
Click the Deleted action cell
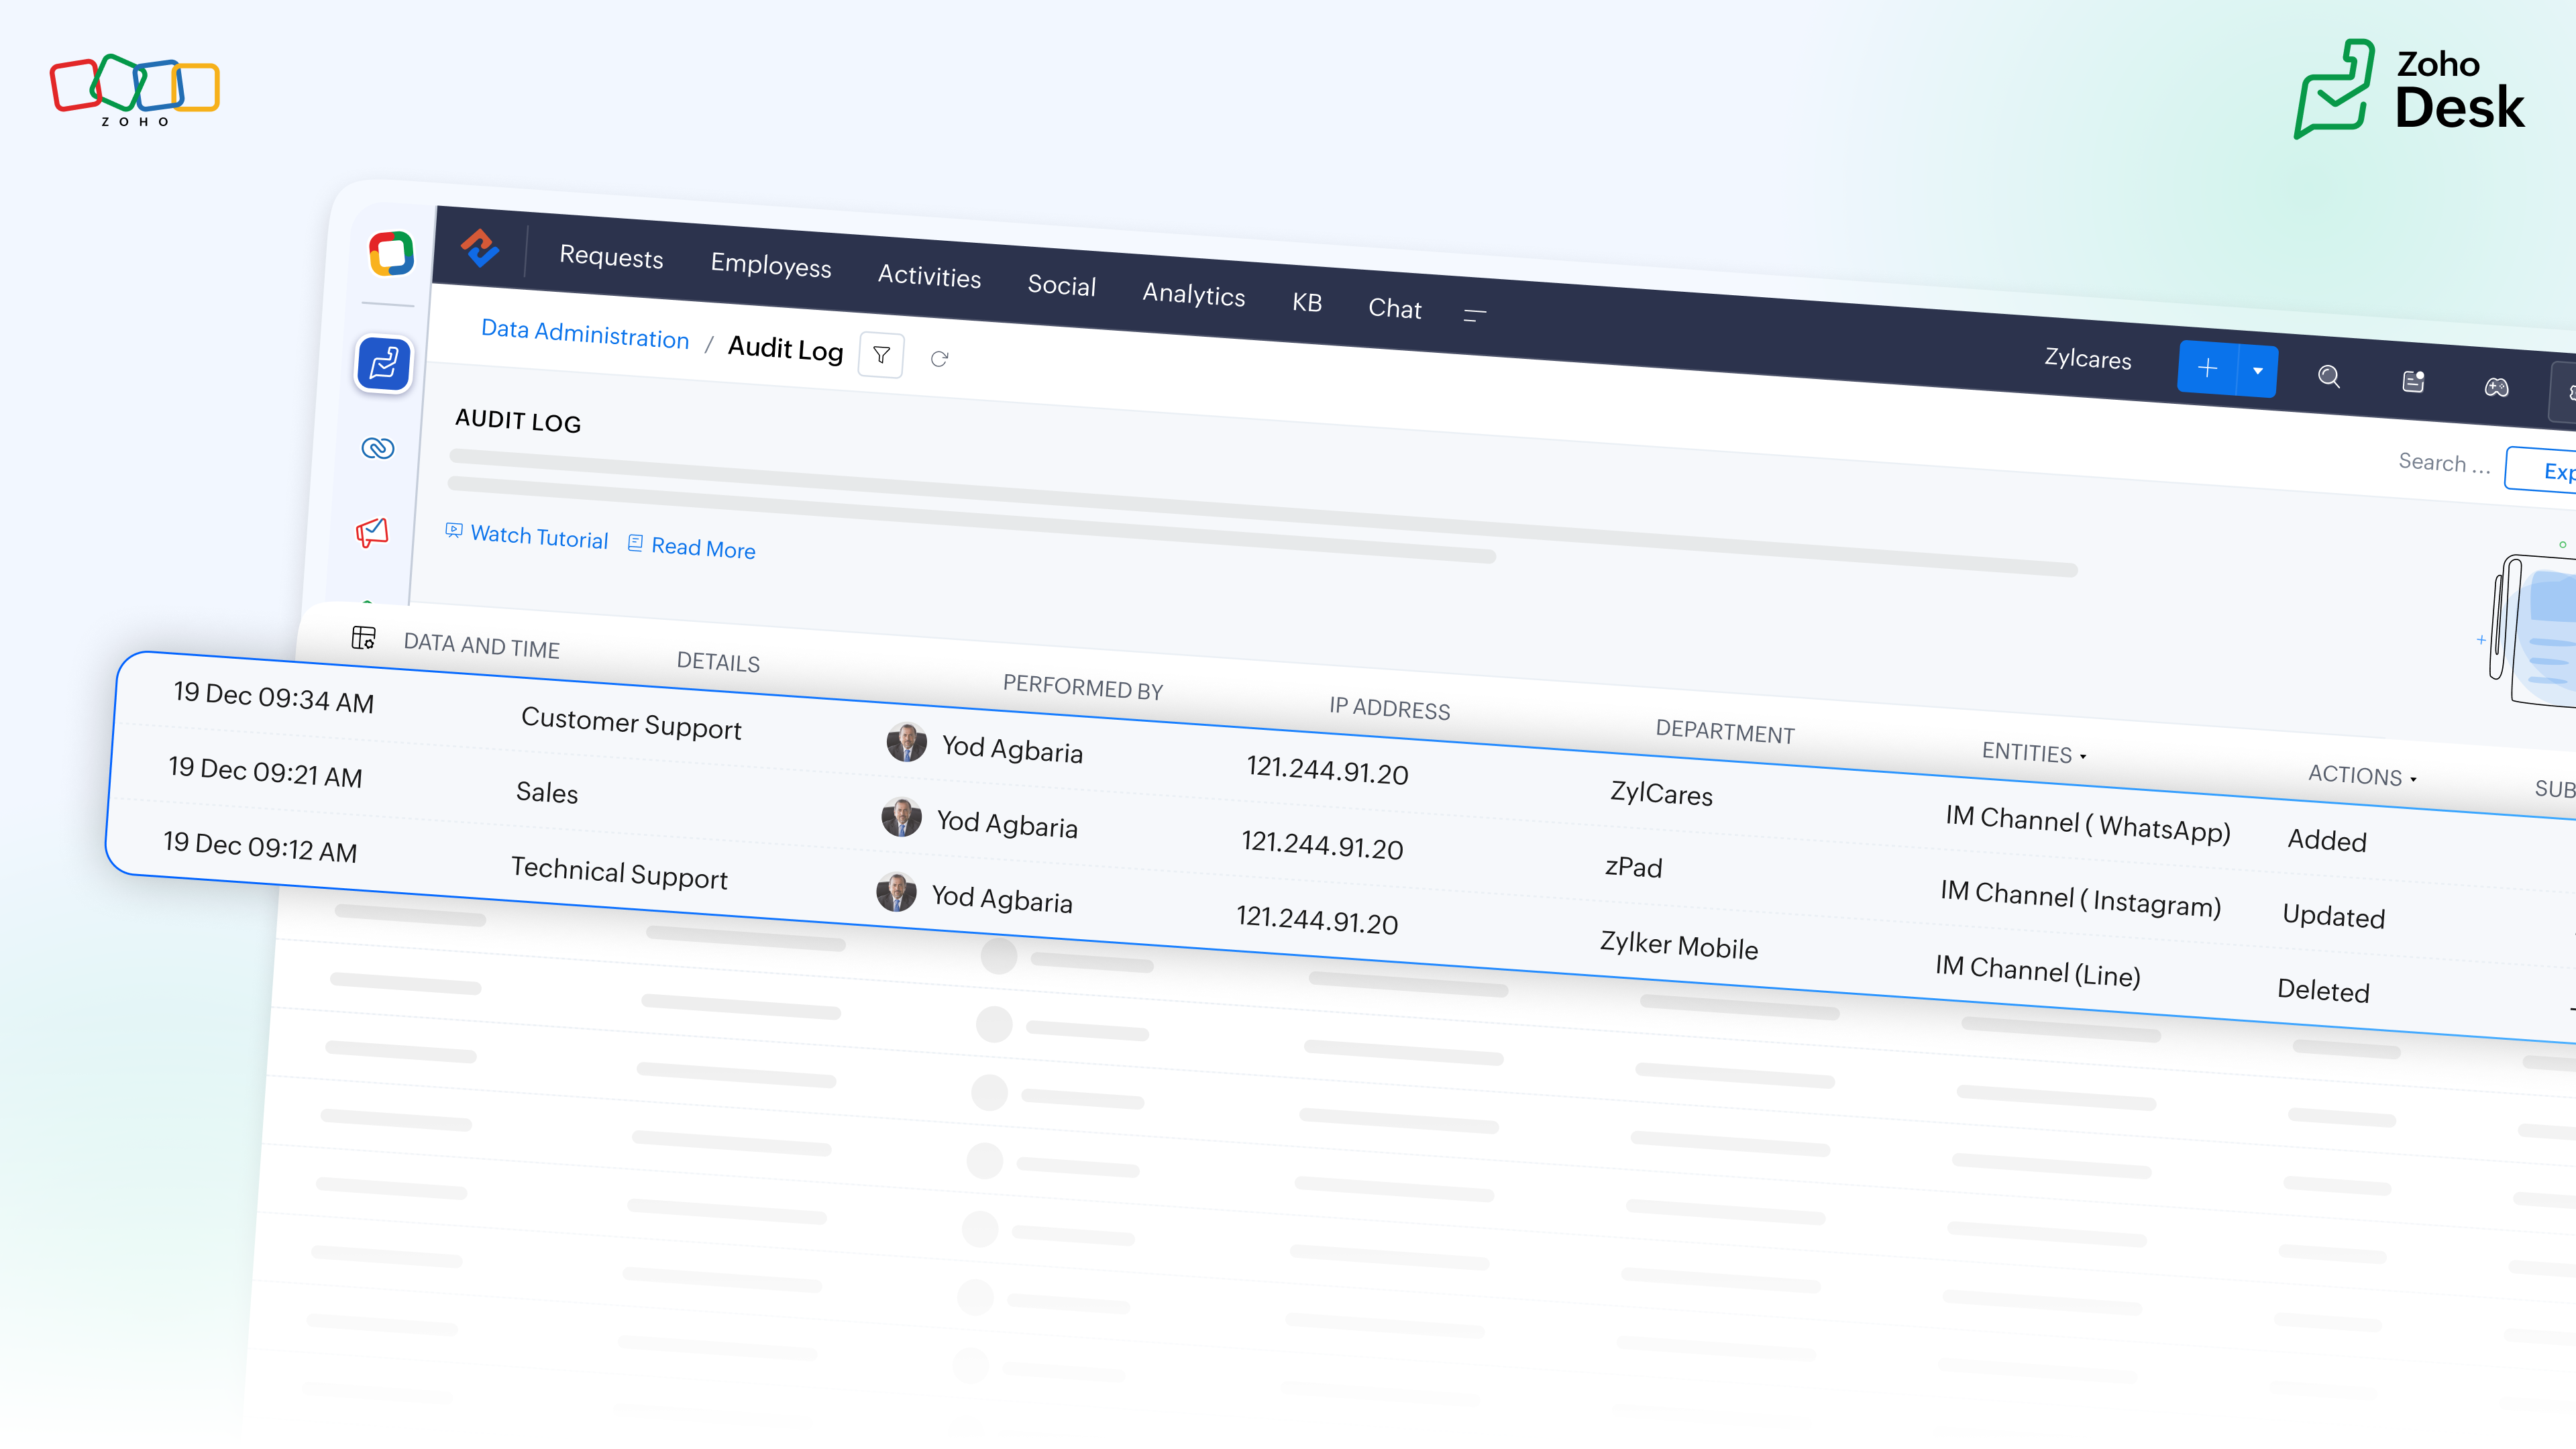click(2323, 991)
